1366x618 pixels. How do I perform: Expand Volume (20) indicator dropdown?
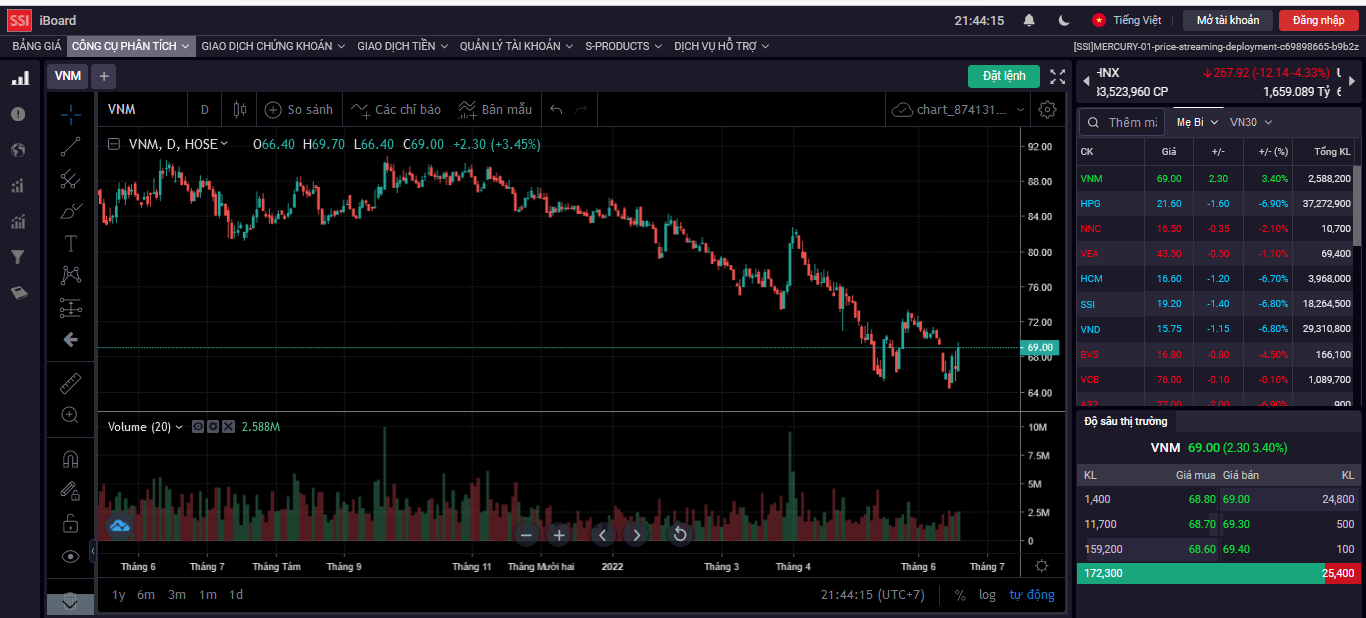click(x=179, y=427)
